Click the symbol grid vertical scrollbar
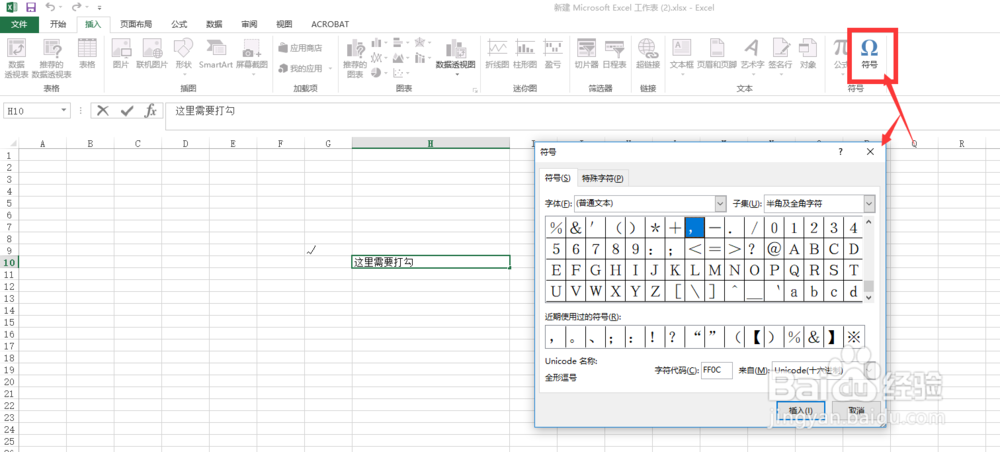 click(x=869, y=259)
